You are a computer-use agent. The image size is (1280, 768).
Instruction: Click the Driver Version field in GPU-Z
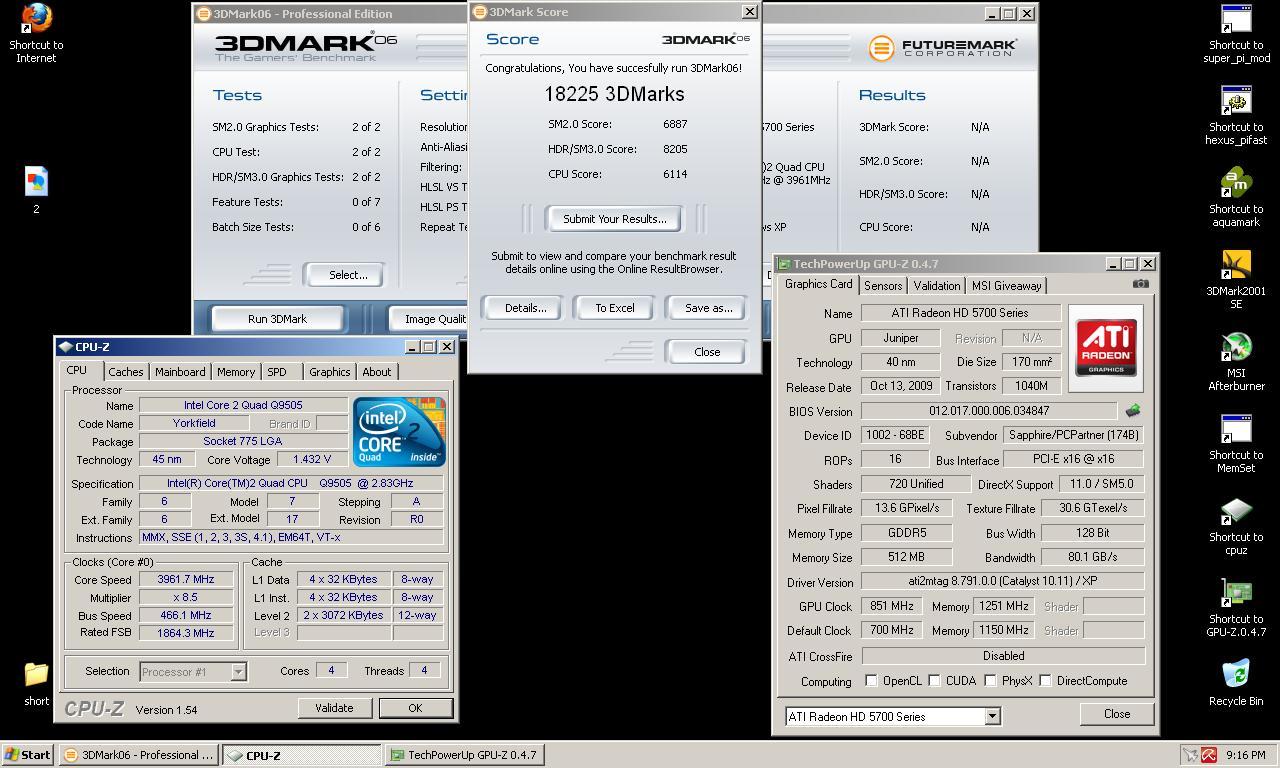point(1003,582)
